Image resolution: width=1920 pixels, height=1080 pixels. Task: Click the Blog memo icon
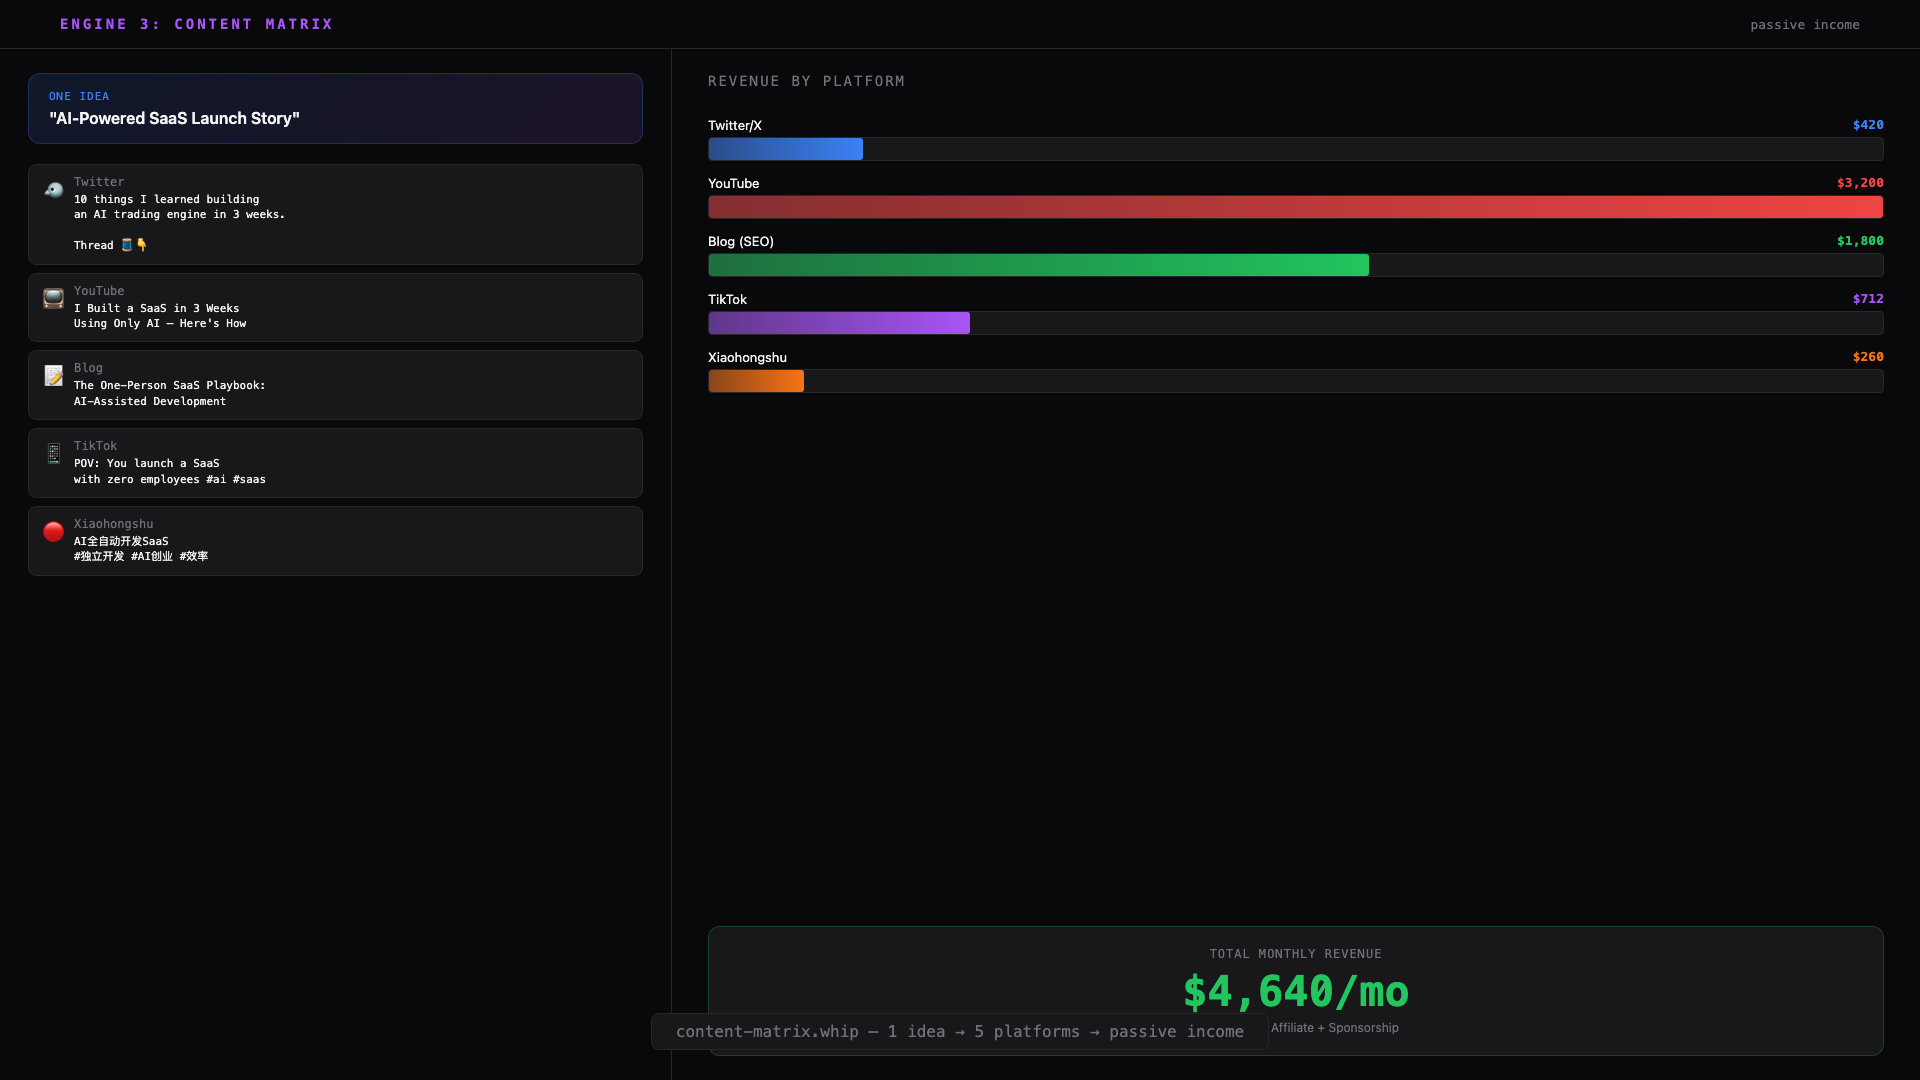click(x=54, y=376)
